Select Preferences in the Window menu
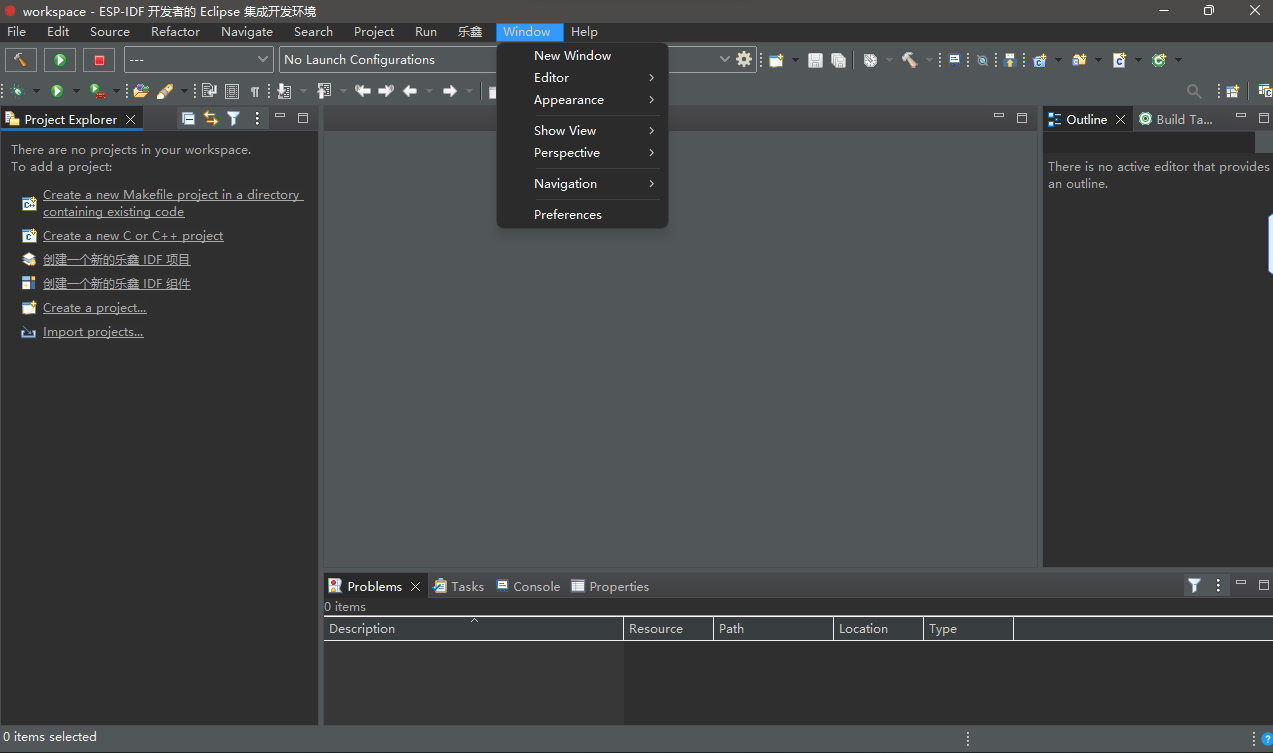This screenshot has height=753, width=1273. tap(582, 215)
